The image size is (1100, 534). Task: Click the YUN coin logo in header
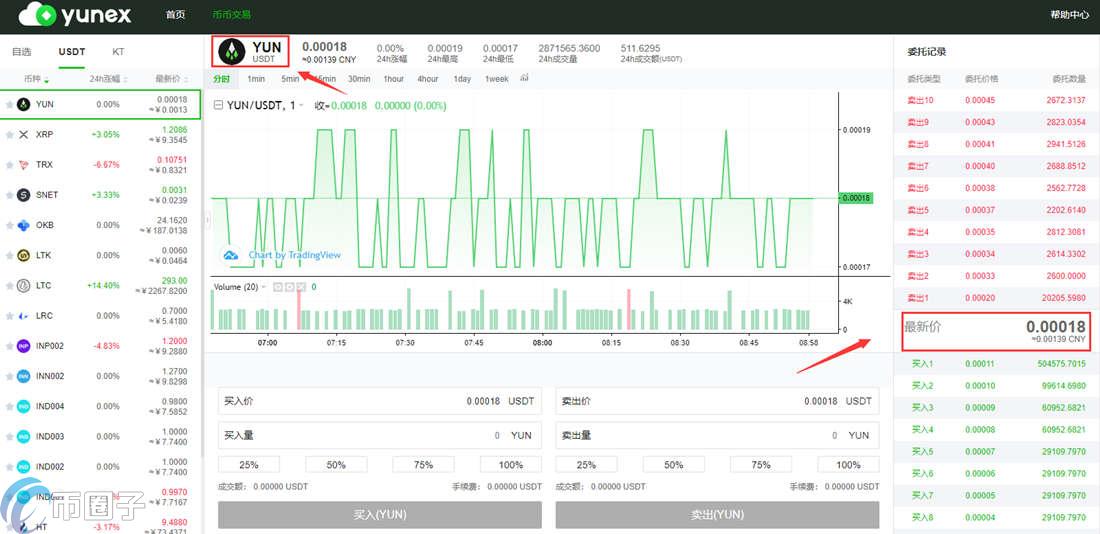coord(232,53)
